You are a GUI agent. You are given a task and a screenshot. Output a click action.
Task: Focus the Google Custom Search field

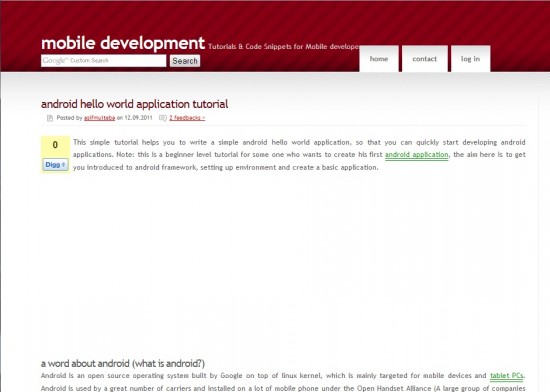[x=103, y=61]
